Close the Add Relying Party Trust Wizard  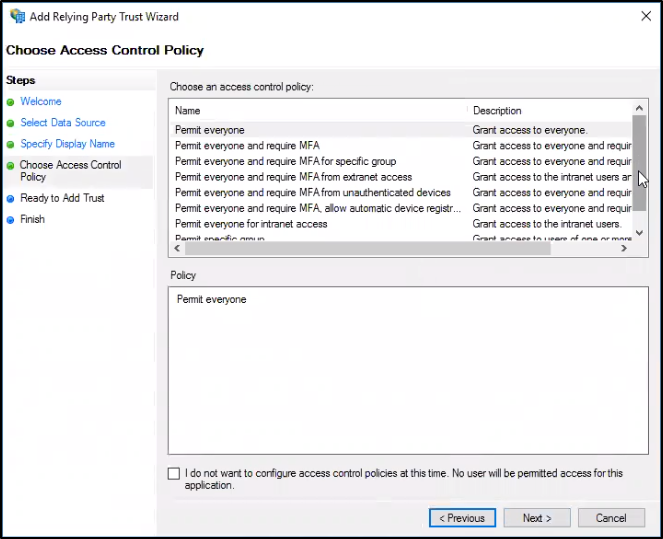(x=646, y=16)
